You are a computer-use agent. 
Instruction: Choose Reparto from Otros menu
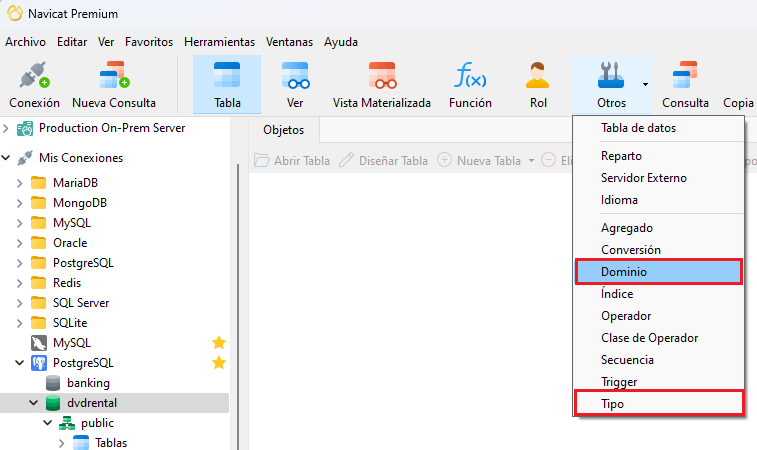[x=659, y=156]
